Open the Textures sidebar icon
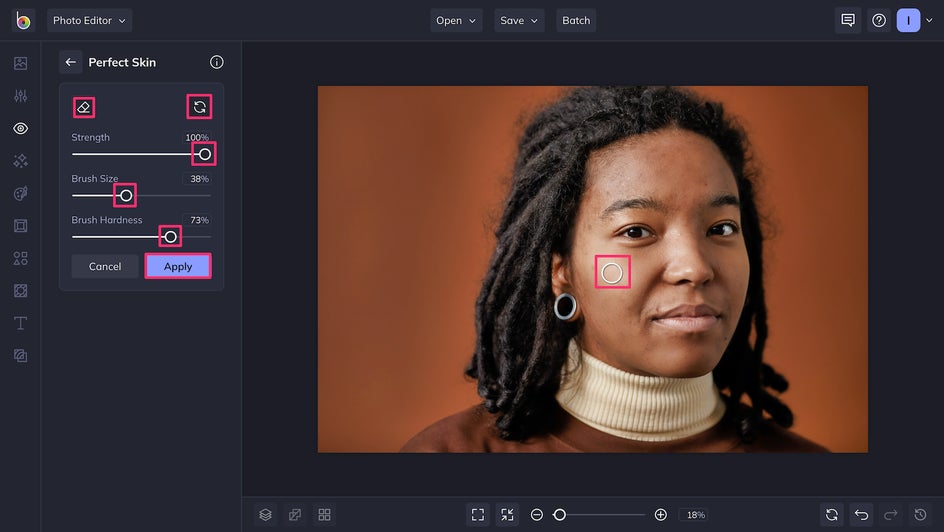Image resolution: width=944 pixels, height=532 pixels. pos(20,356)
